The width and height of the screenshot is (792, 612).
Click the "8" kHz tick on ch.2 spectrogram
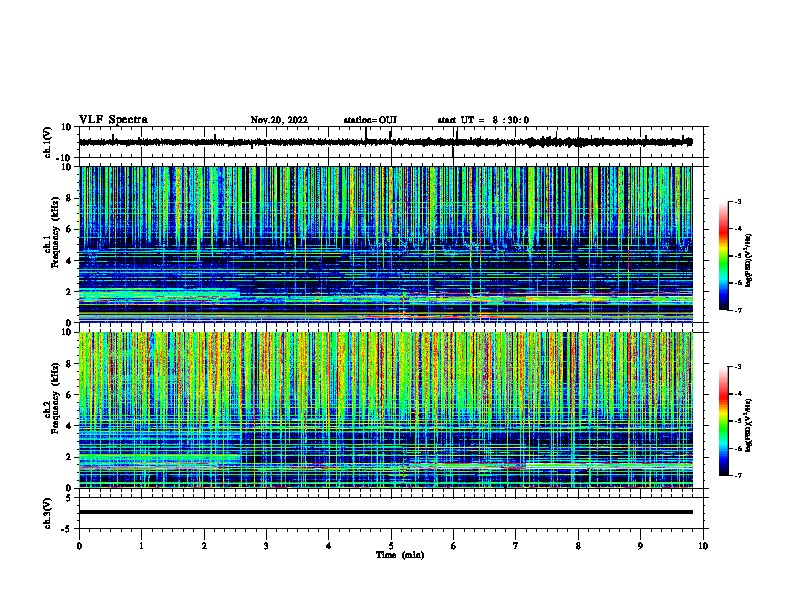pyautogui.click(x=70, y=364)
